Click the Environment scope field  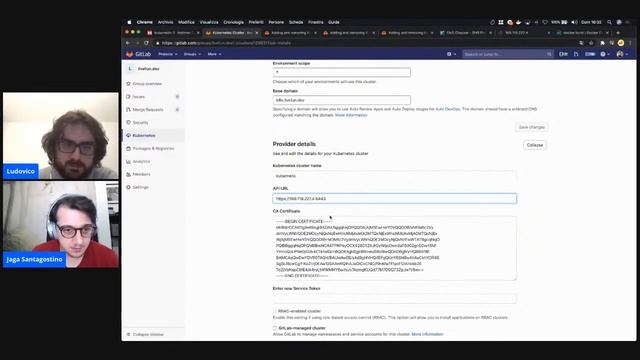(342, 72)
